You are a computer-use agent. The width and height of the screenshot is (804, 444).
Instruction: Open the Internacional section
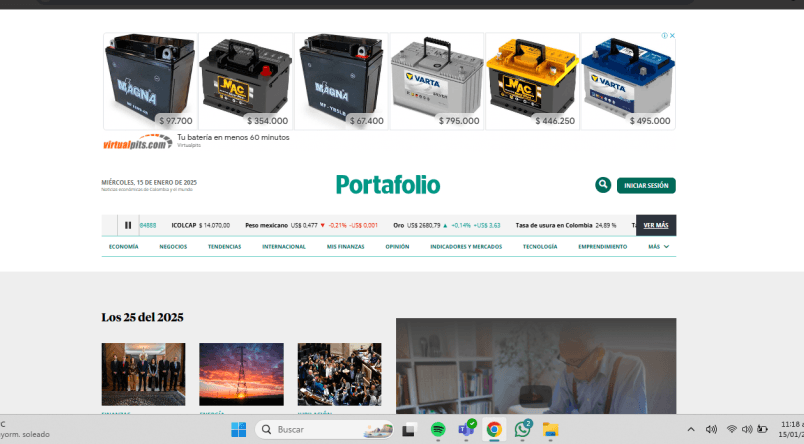(284, 247)
